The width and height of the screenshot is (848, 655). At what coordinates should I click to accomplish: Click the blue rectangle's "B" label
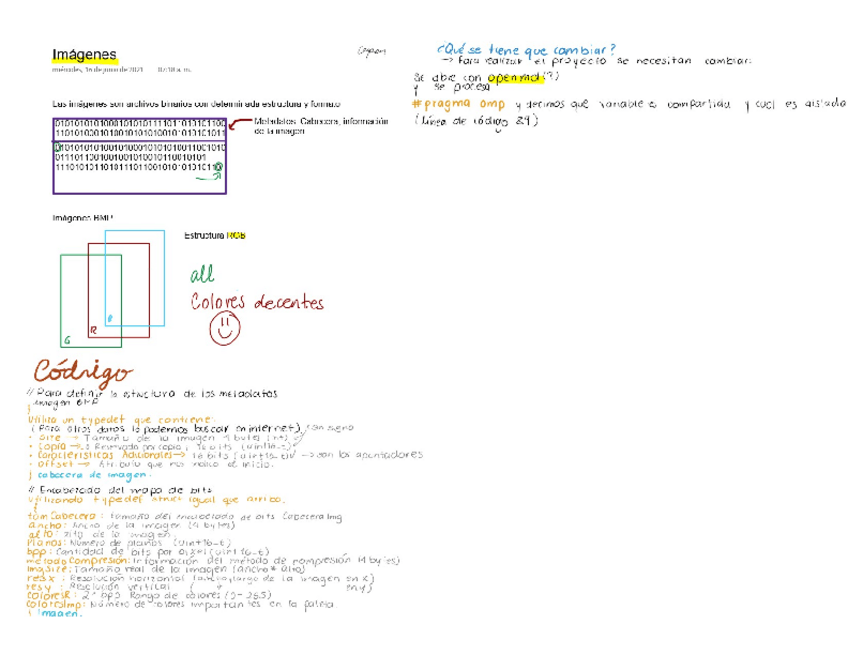[110, 319]
